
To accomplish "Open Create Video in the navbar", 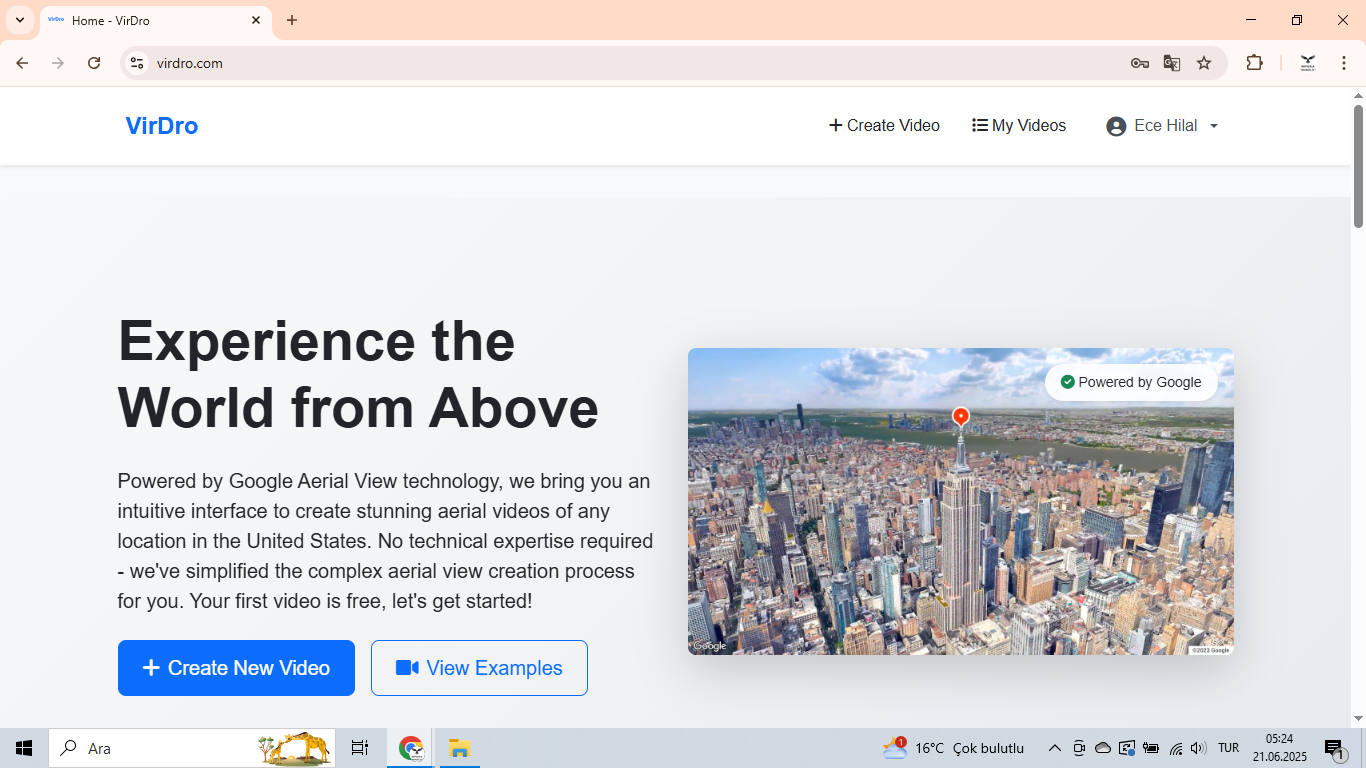I will (884, 125).
